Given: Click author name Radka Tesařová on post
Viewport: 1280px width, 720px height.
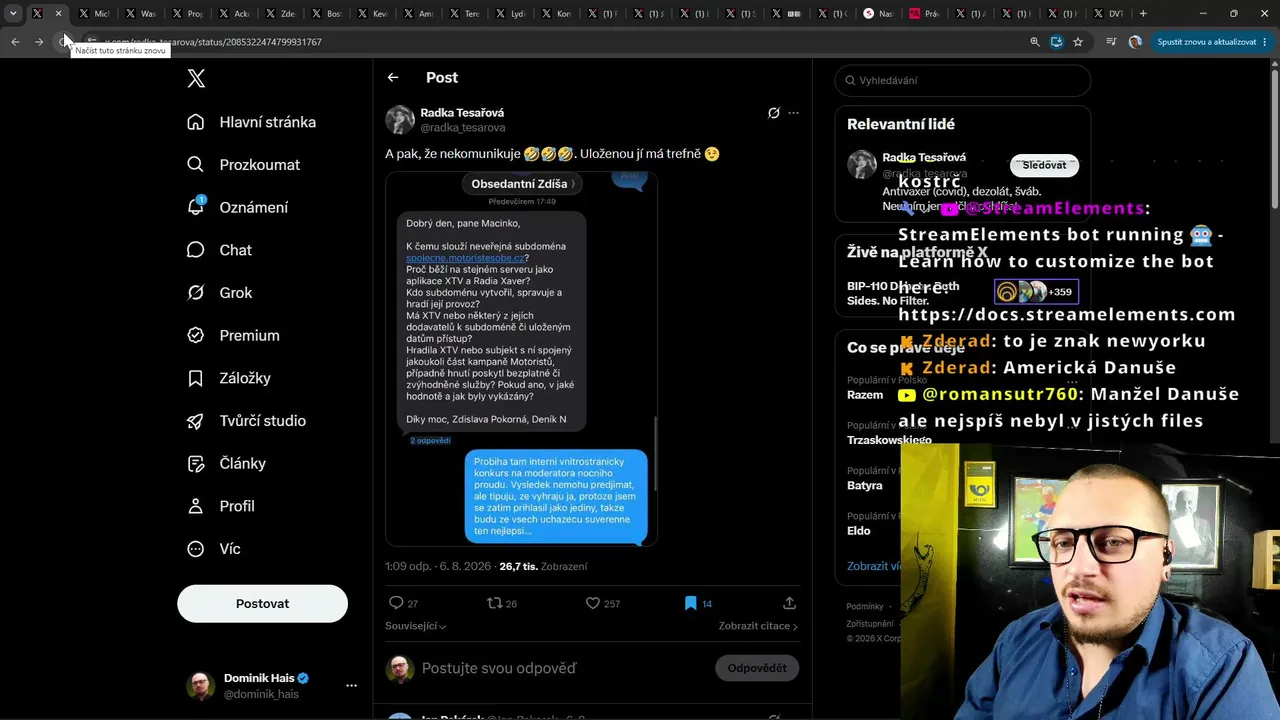Looking at the screenshot, I should (462, 113).
